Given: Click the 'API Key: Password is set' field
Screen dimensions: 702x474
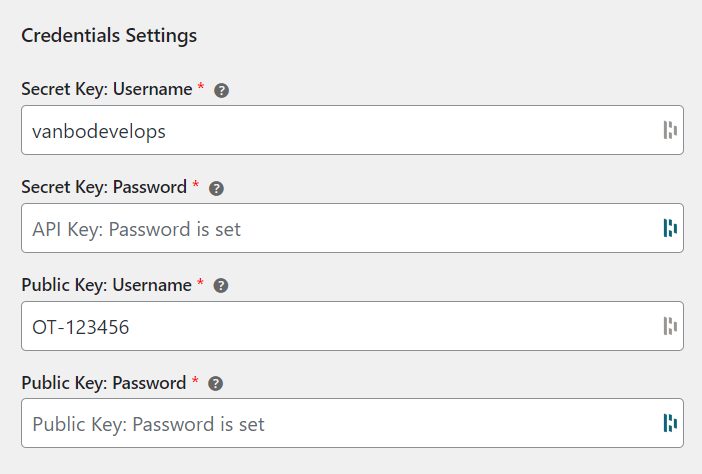Looking at the screenshot, I should click(x=330, y=228).
